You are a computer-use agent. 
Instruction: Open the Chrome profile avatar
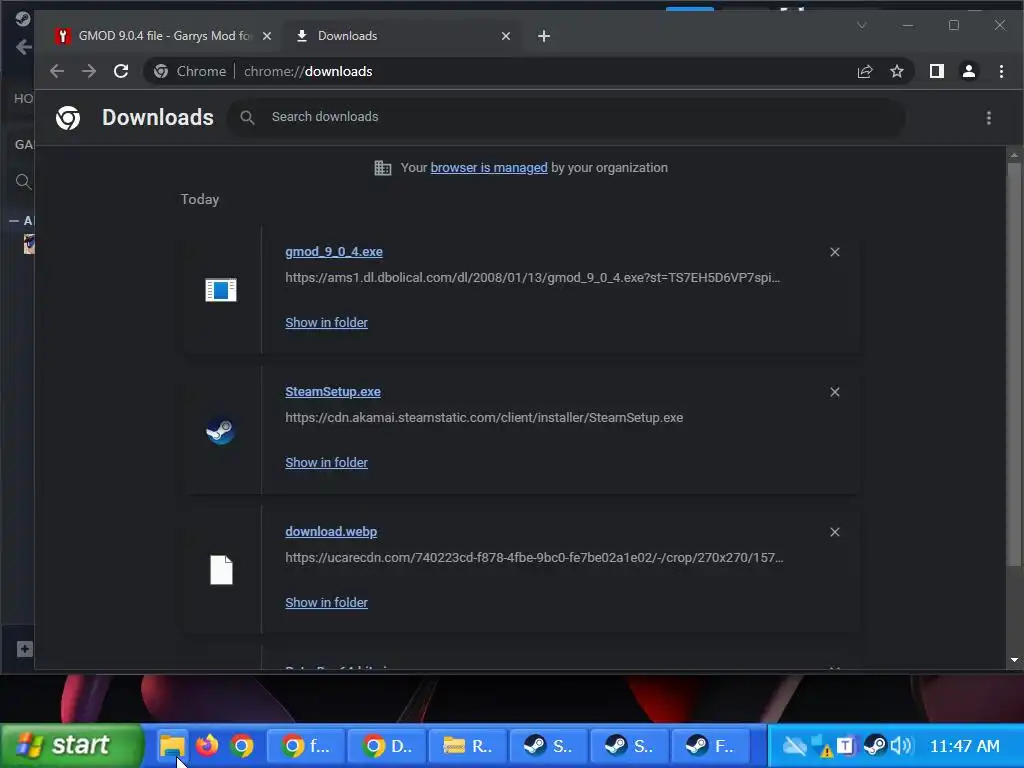[x=968, y=71]
